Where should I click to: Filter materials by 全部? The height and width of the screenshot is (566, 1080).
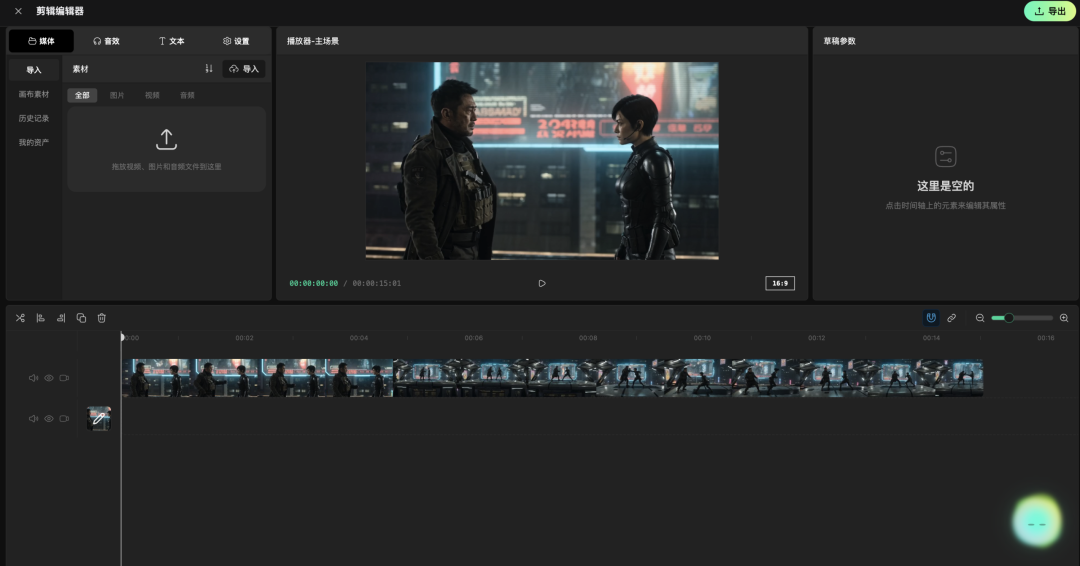[82, 95]
